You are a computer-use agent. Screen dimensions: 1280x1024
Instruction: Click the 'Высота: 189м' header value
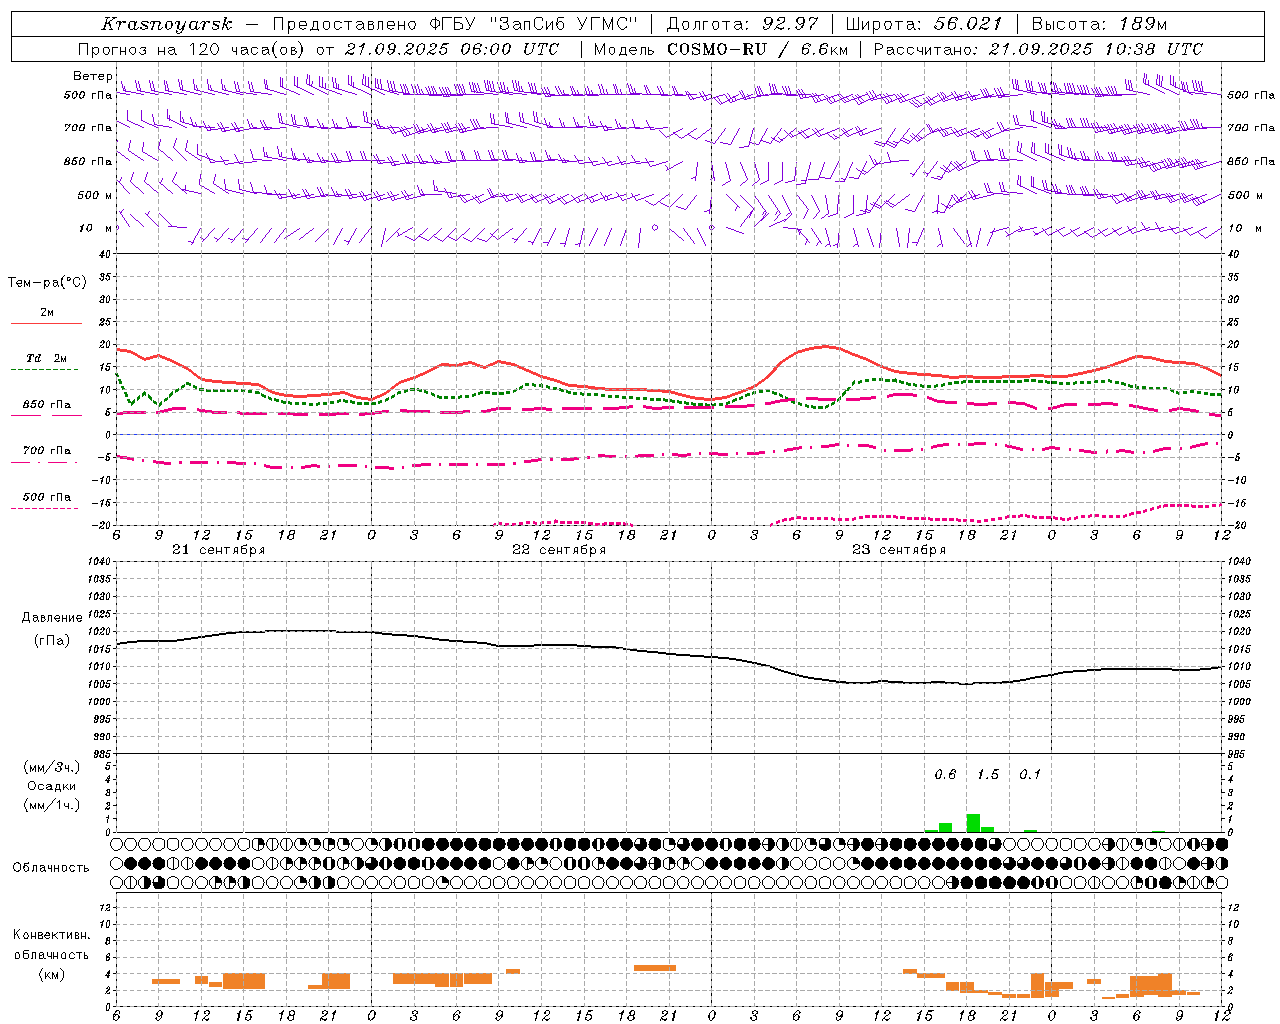point(1099,24)
